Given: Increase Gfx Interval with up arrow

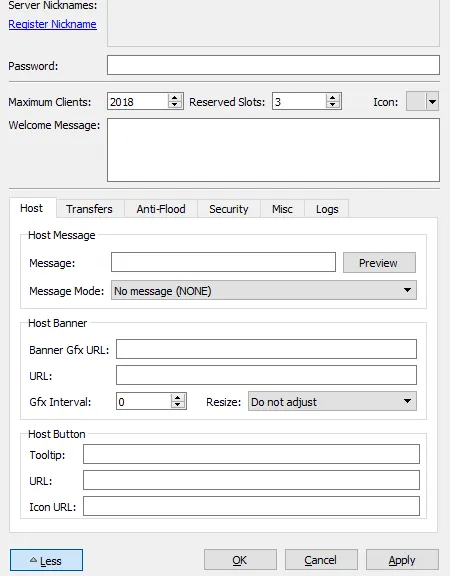Looking at the screenshot, I should point(177,397).
